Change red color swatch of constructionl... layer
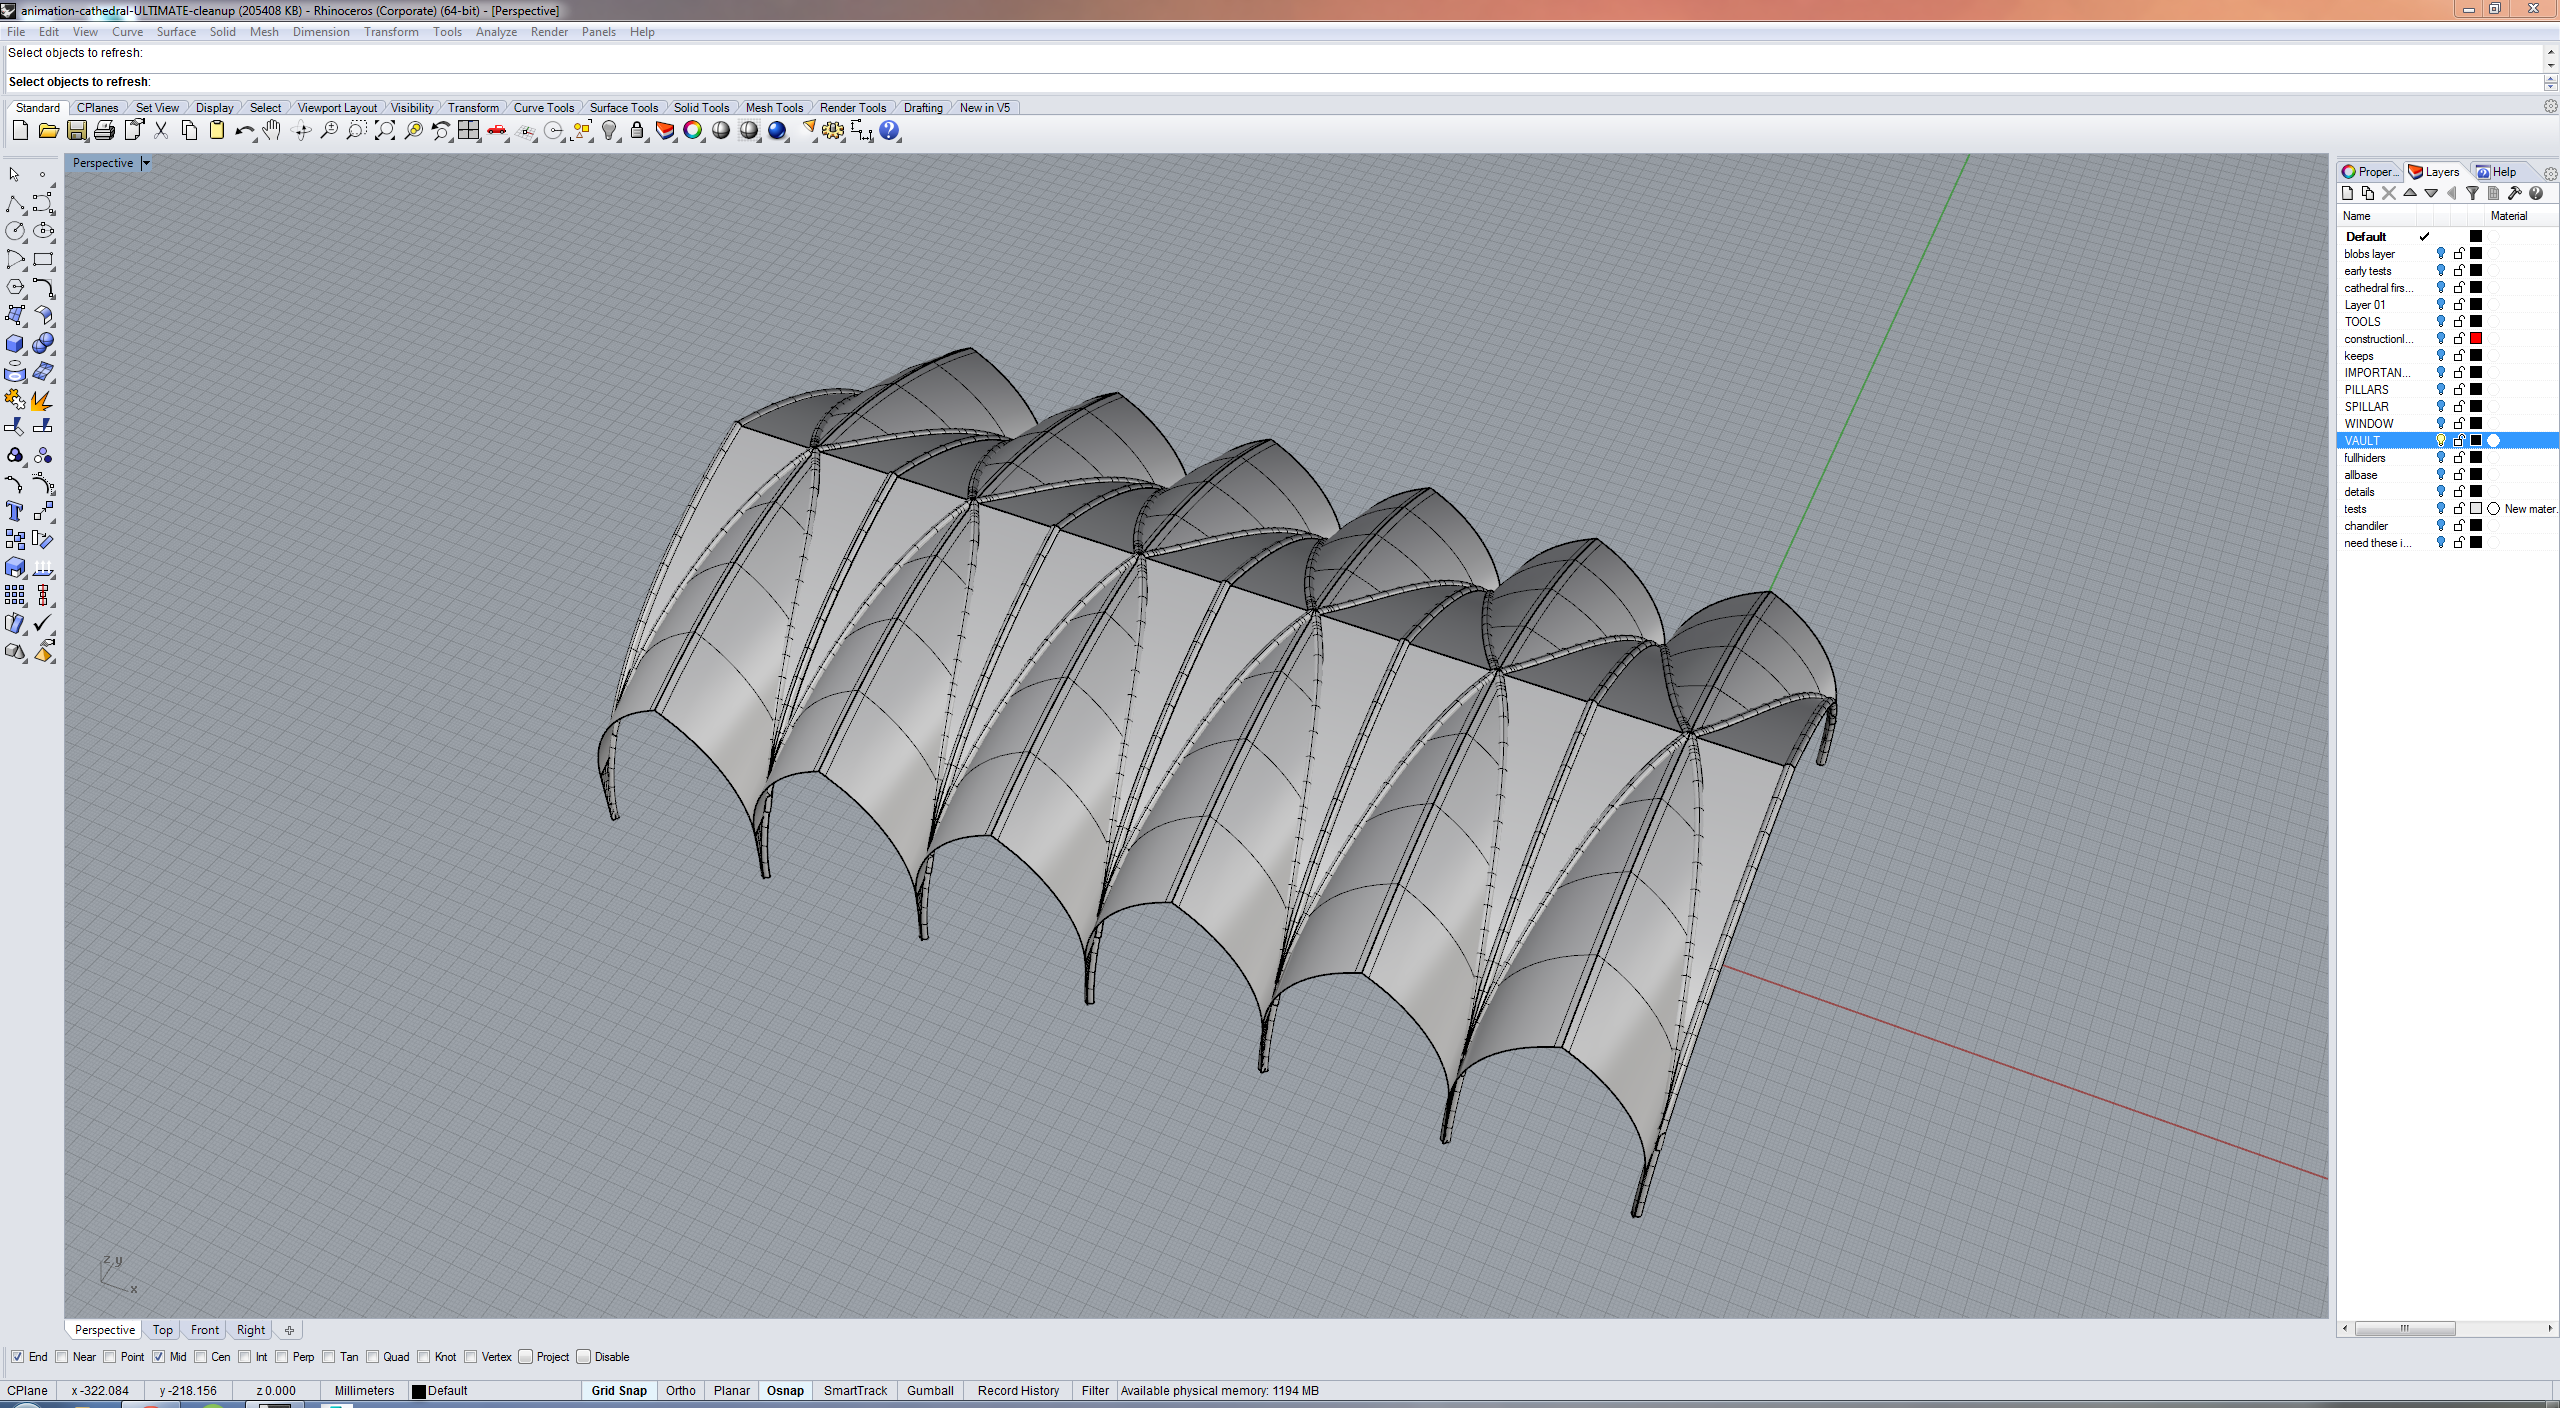2560x1408 pixels. coord(2476,339)
